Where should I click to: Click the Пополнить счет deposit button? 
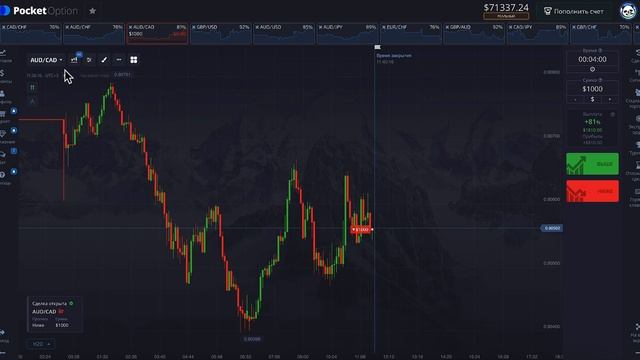pyautogui.click(x=573, y=11)
